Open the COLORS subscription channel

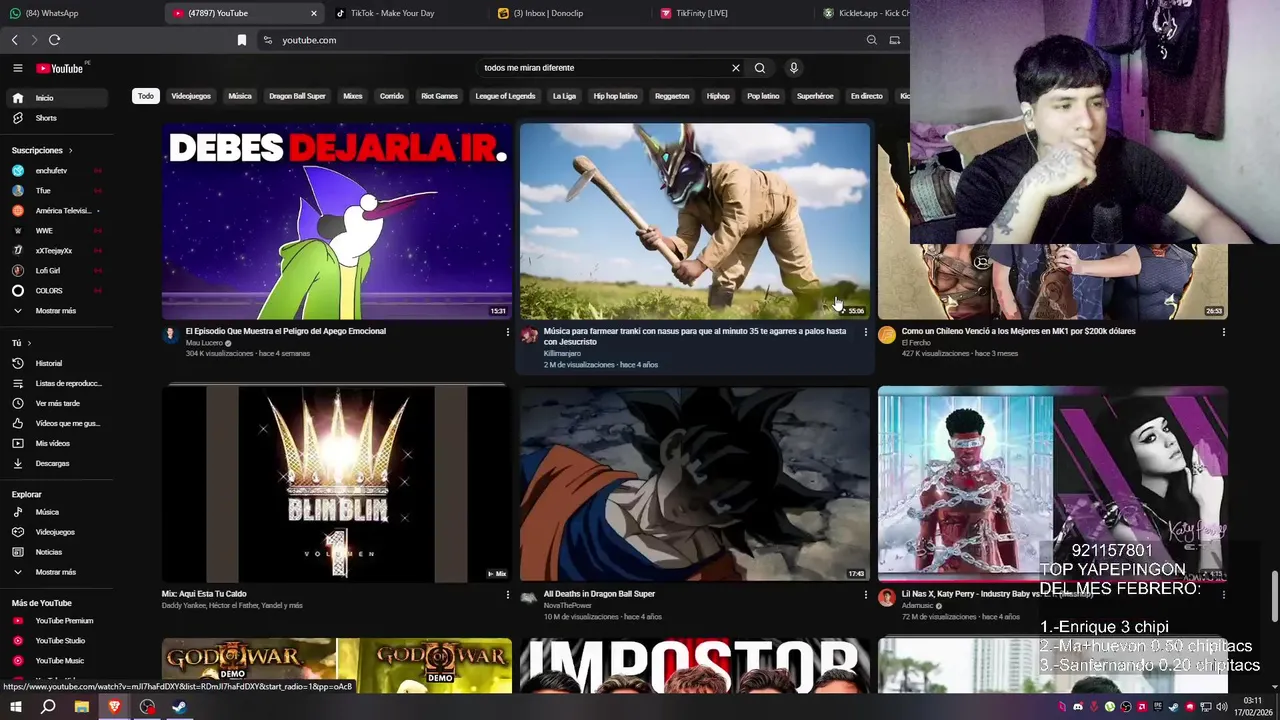[48, 291]
